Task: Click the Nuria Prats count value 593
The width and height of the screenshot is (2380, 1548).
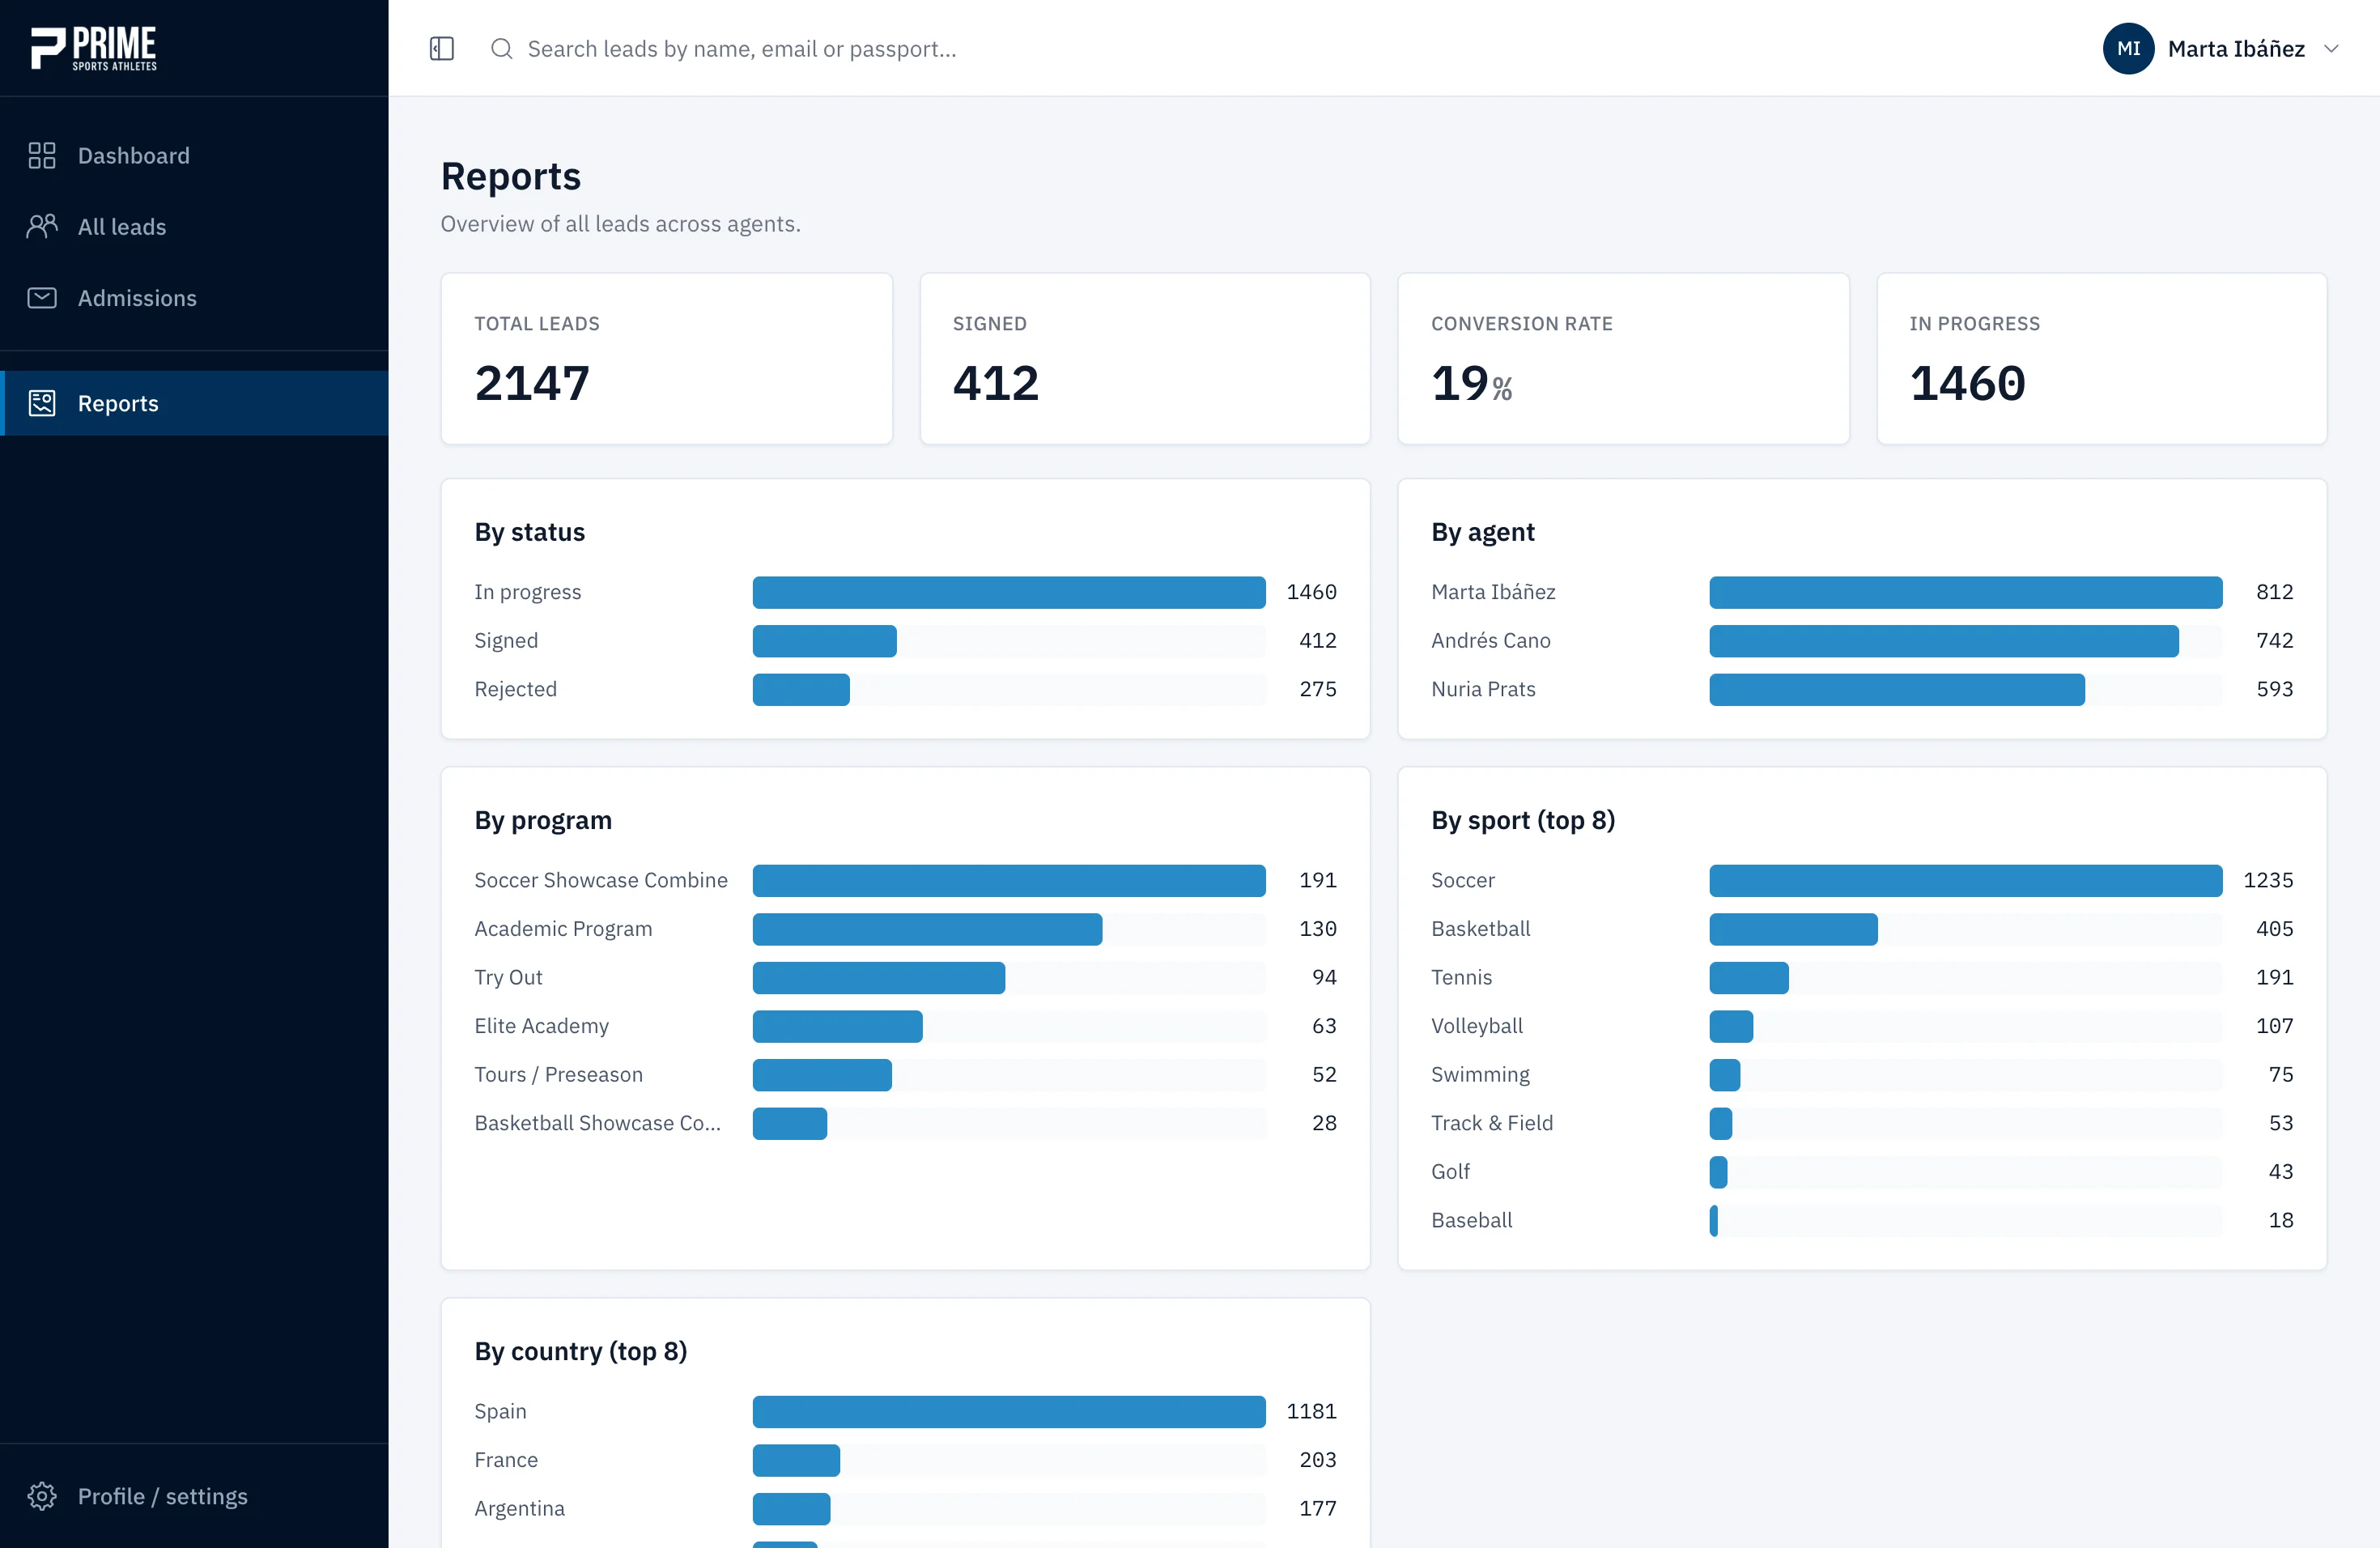Action: tap(2274, 689)
